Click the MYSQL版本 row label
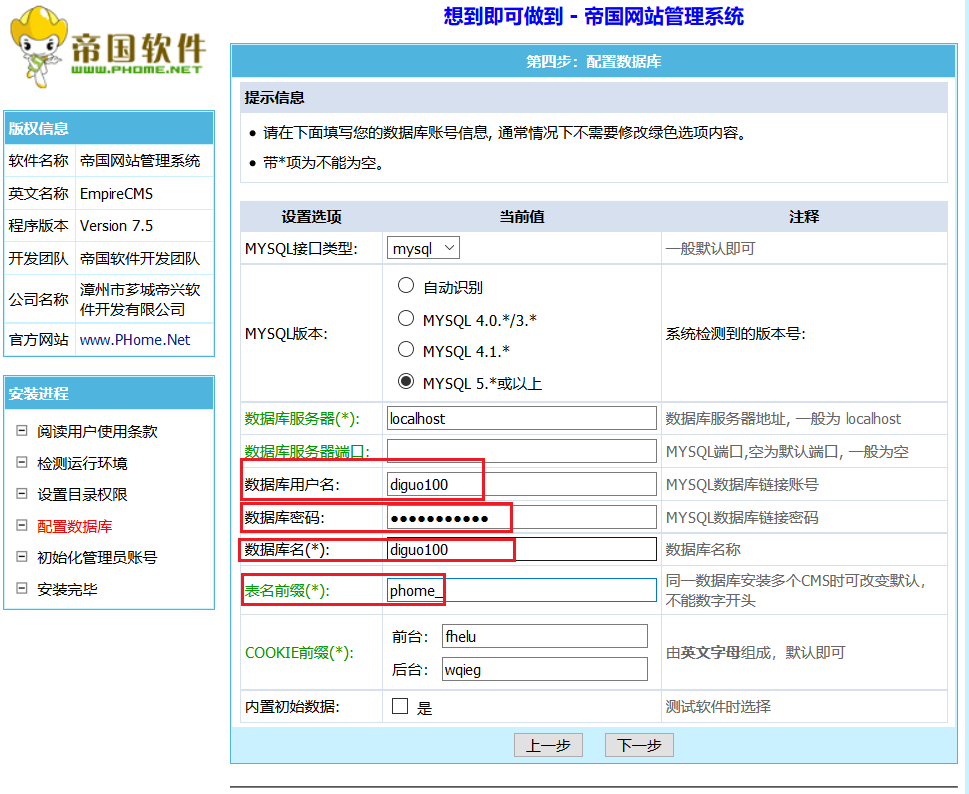 pyautogui.click(x=286, y=334)
